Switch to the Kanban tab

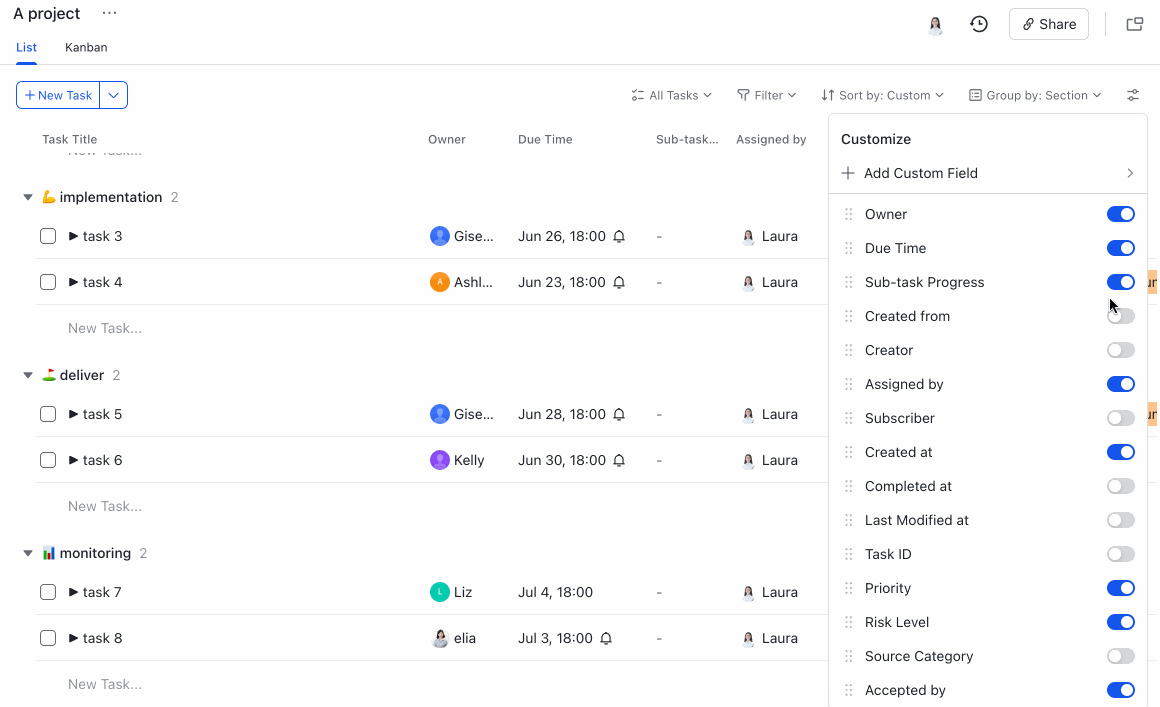click(86, 47)
